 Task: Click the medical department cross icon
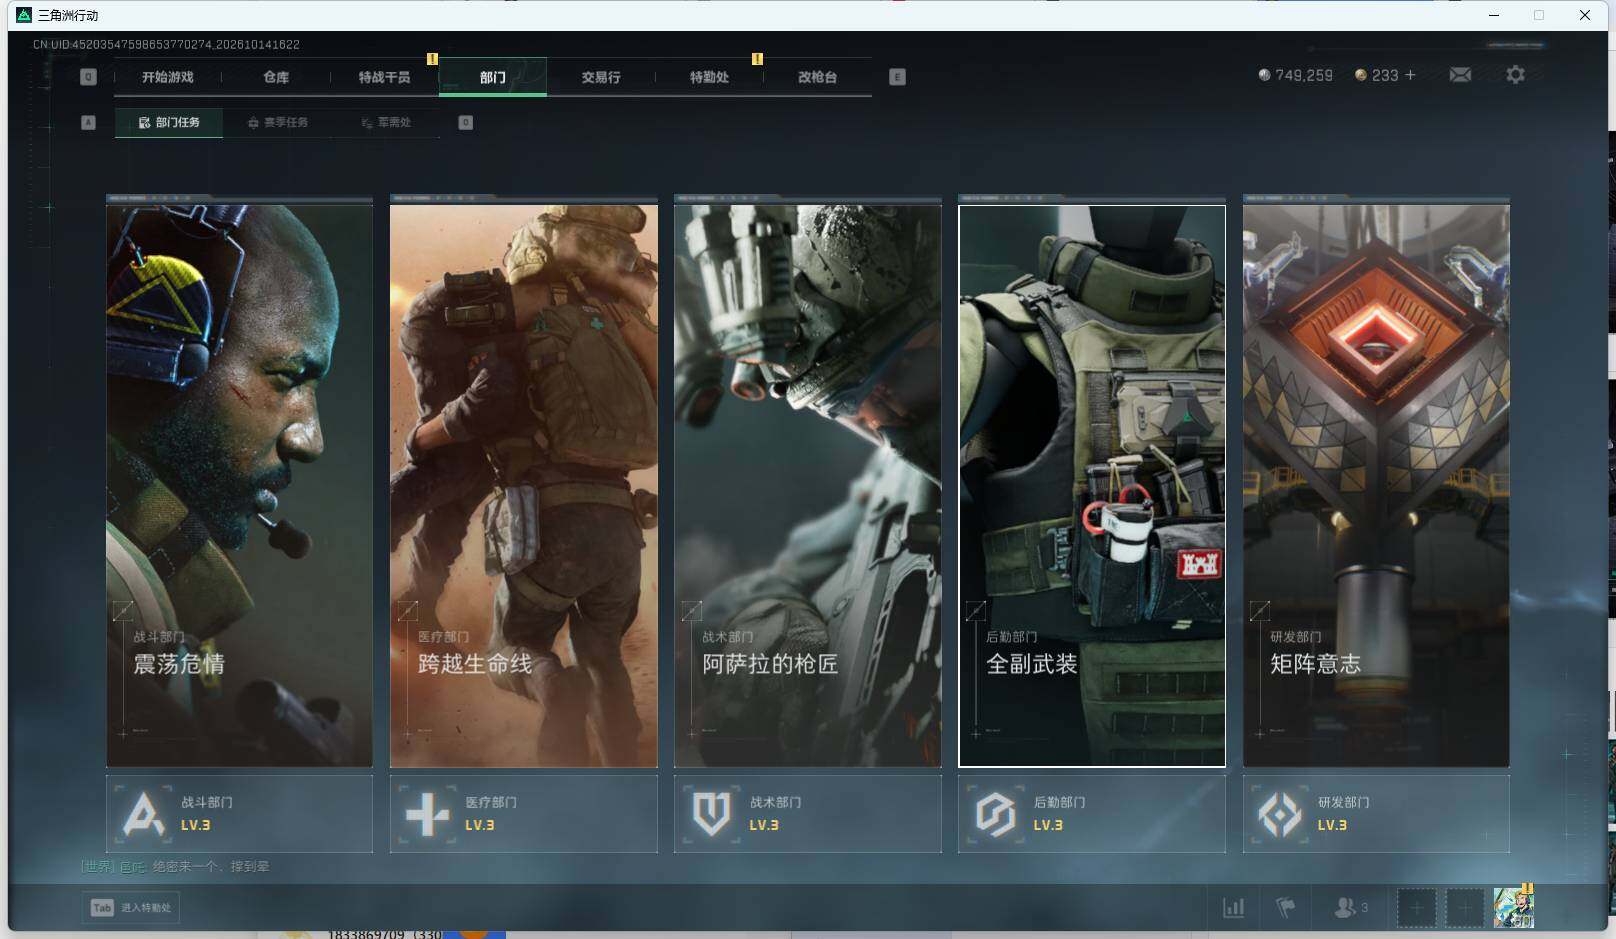(427, 814)
